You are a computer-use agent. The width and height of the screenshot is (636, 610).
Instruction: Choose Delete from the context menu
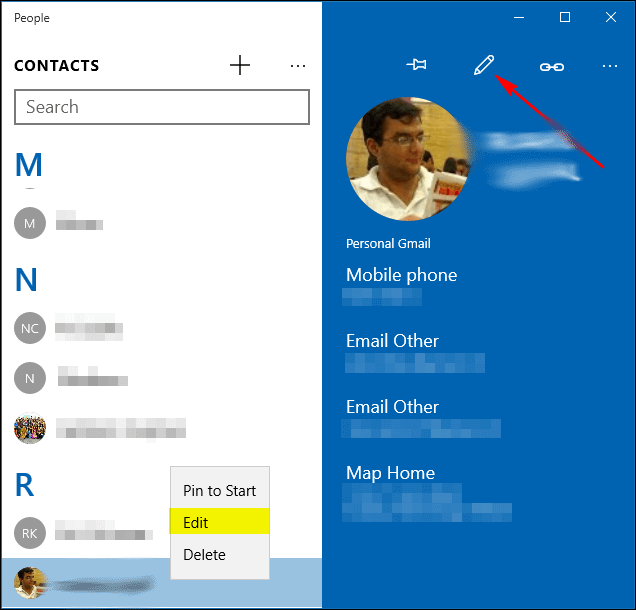pos(219,554)
